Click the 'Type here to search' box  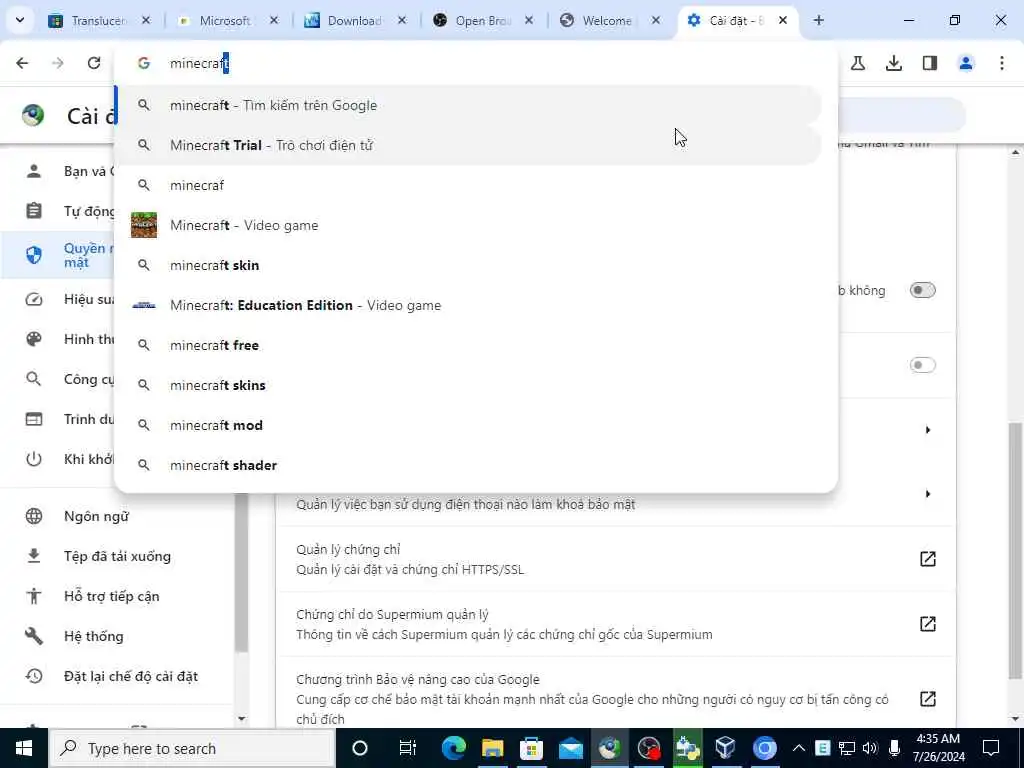tap(192, 748)
